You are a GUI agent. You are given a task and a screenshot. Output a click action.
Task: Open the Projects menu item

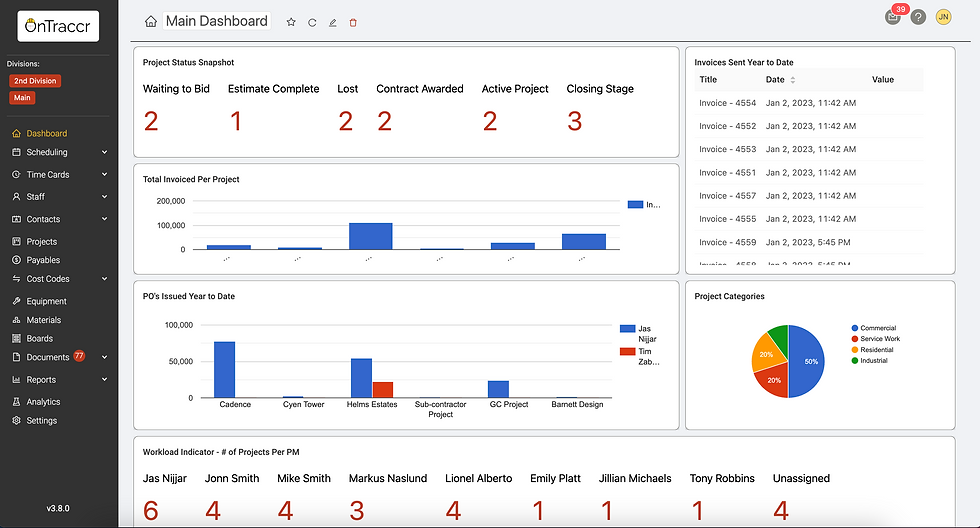tap(41, 242)
